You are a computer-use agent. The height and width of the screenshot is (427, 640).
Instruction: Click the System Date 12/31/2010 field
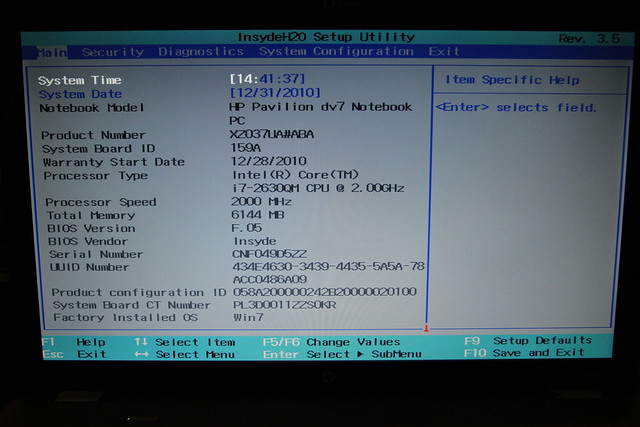[x=275, y=92]
